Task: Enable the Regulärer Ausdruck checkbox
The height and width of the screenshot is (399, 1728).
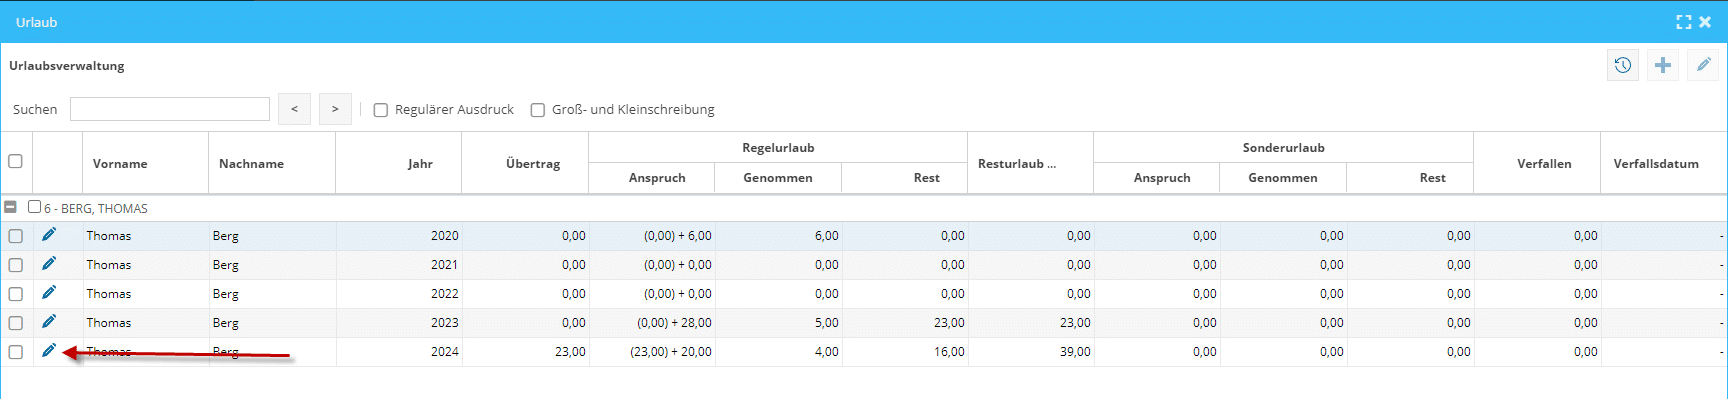Action: pyautogui.click(x=380, y=110)
